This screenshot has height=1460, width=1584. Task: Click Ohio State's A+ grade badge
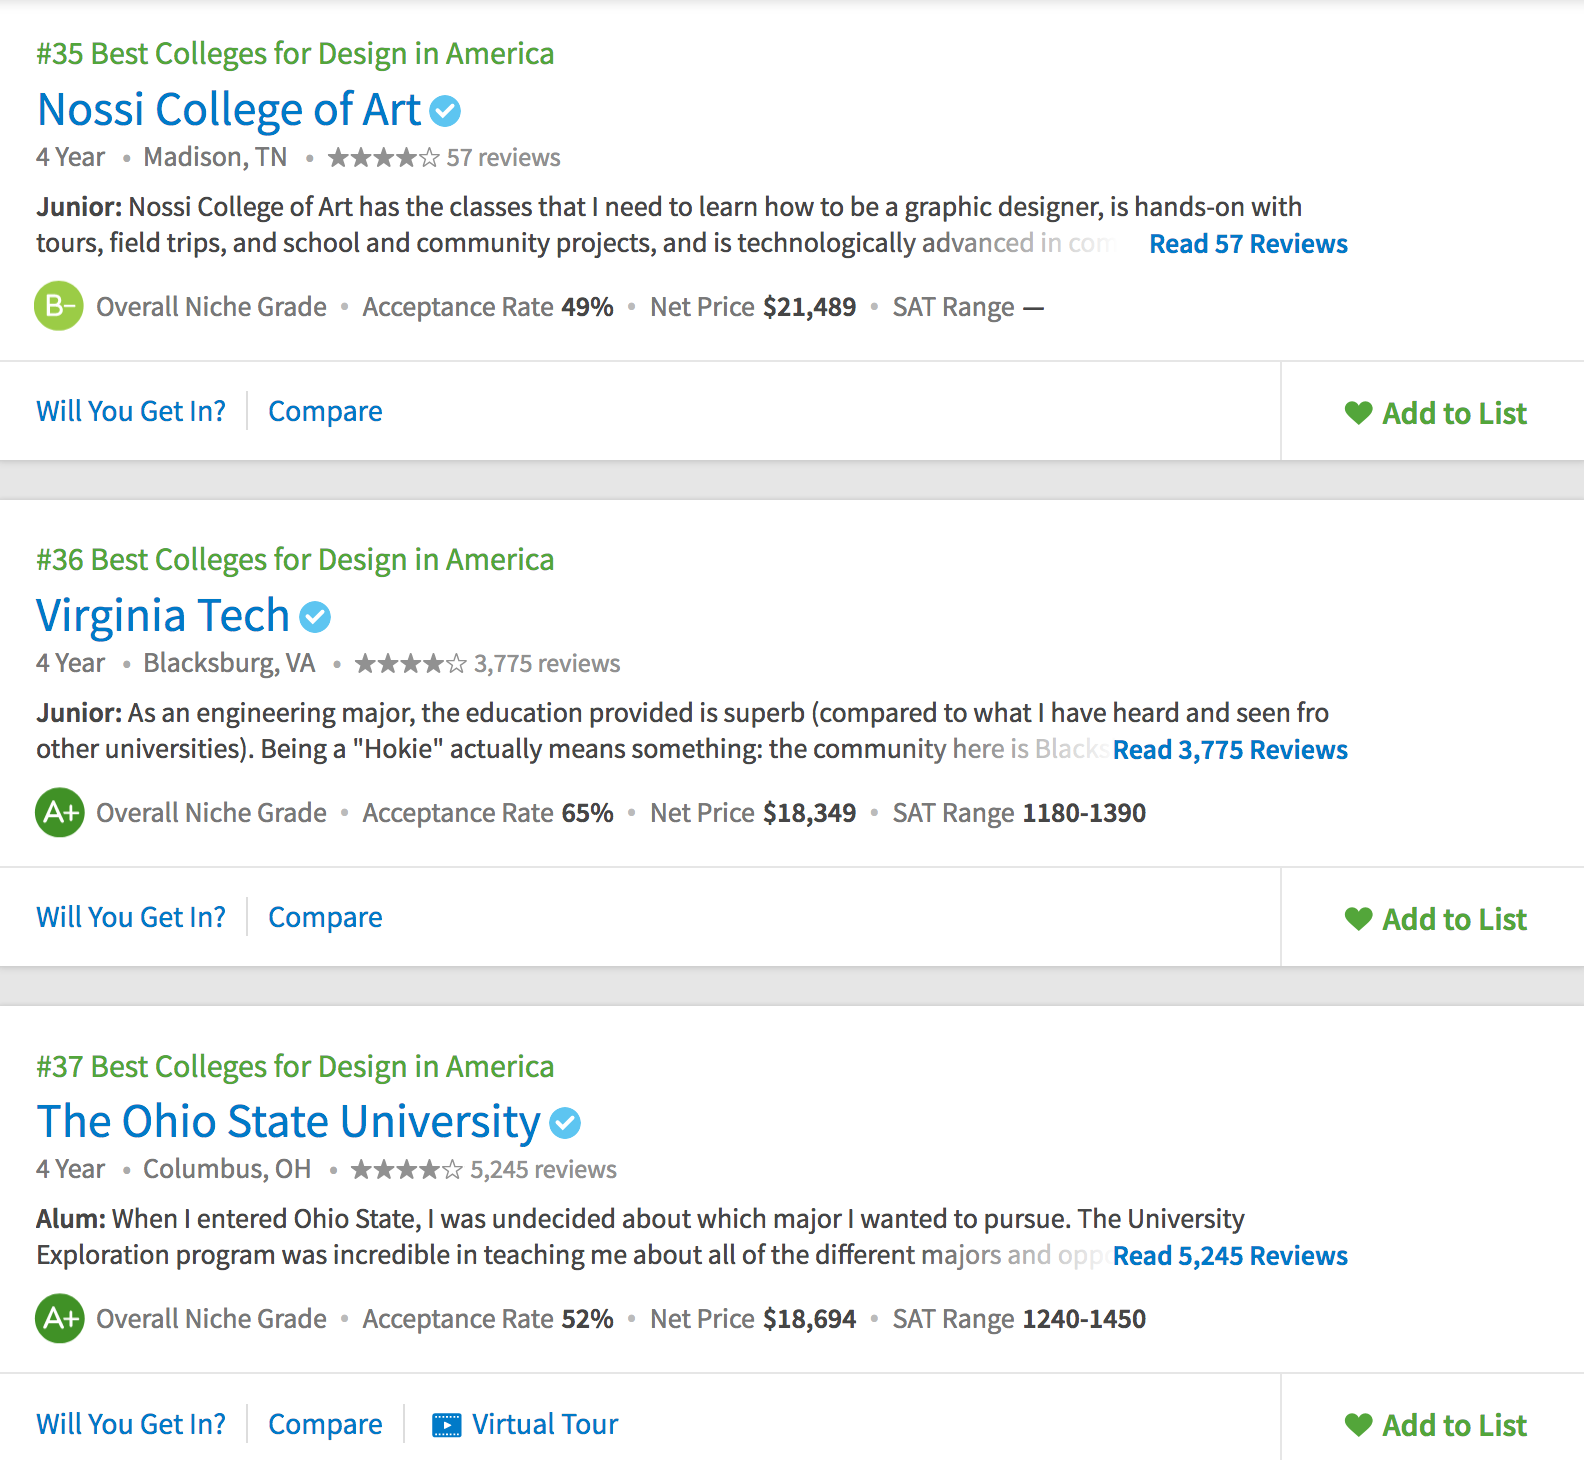point(59,1318)
